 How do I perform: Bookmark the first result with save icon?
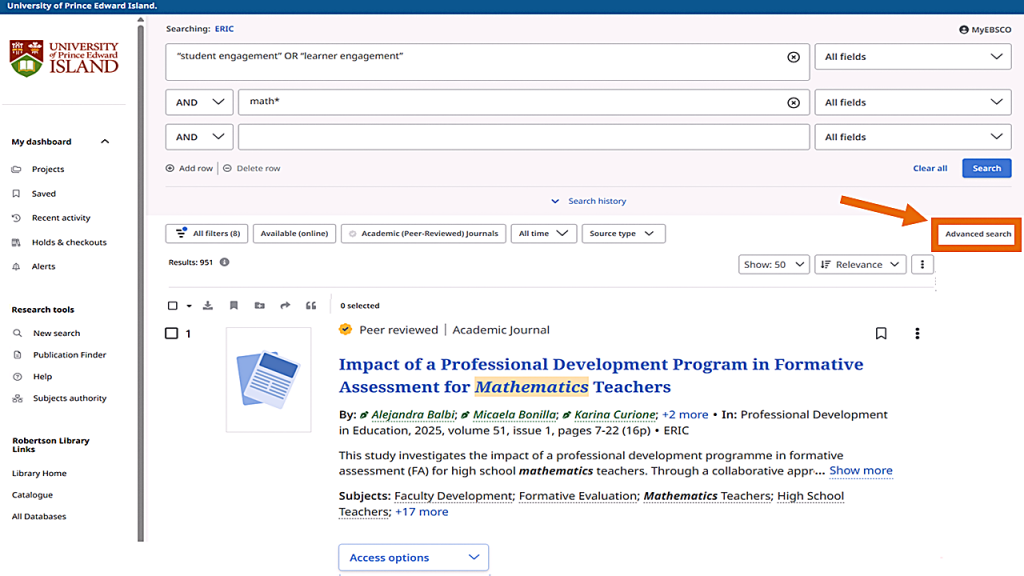point(881,334)
